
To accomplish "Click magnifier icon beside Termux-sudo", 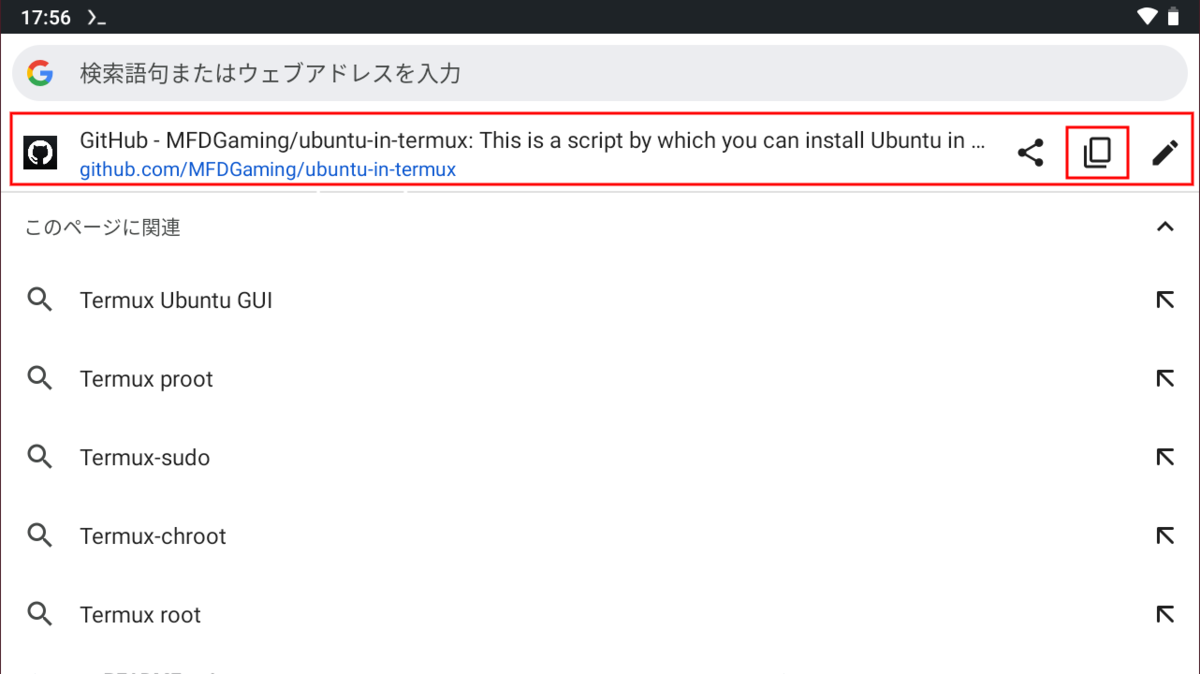I will pyautogui.click(x=40, y=458).
